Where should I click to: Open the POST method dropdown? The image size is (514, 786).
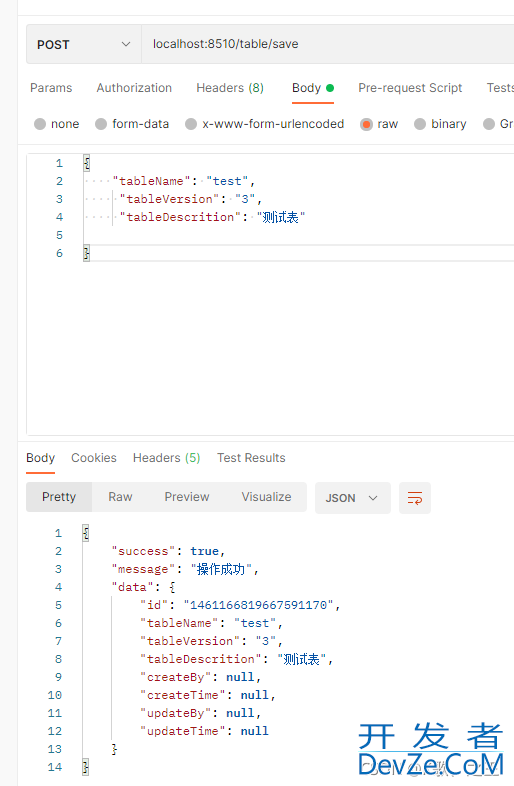coord(84,45)
